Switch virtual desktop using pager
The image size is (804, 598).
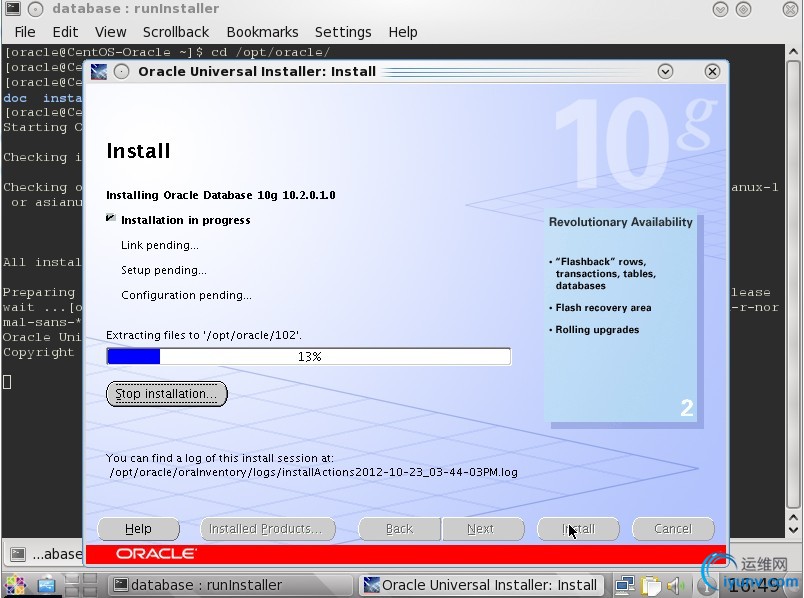(x=81, y=585)
